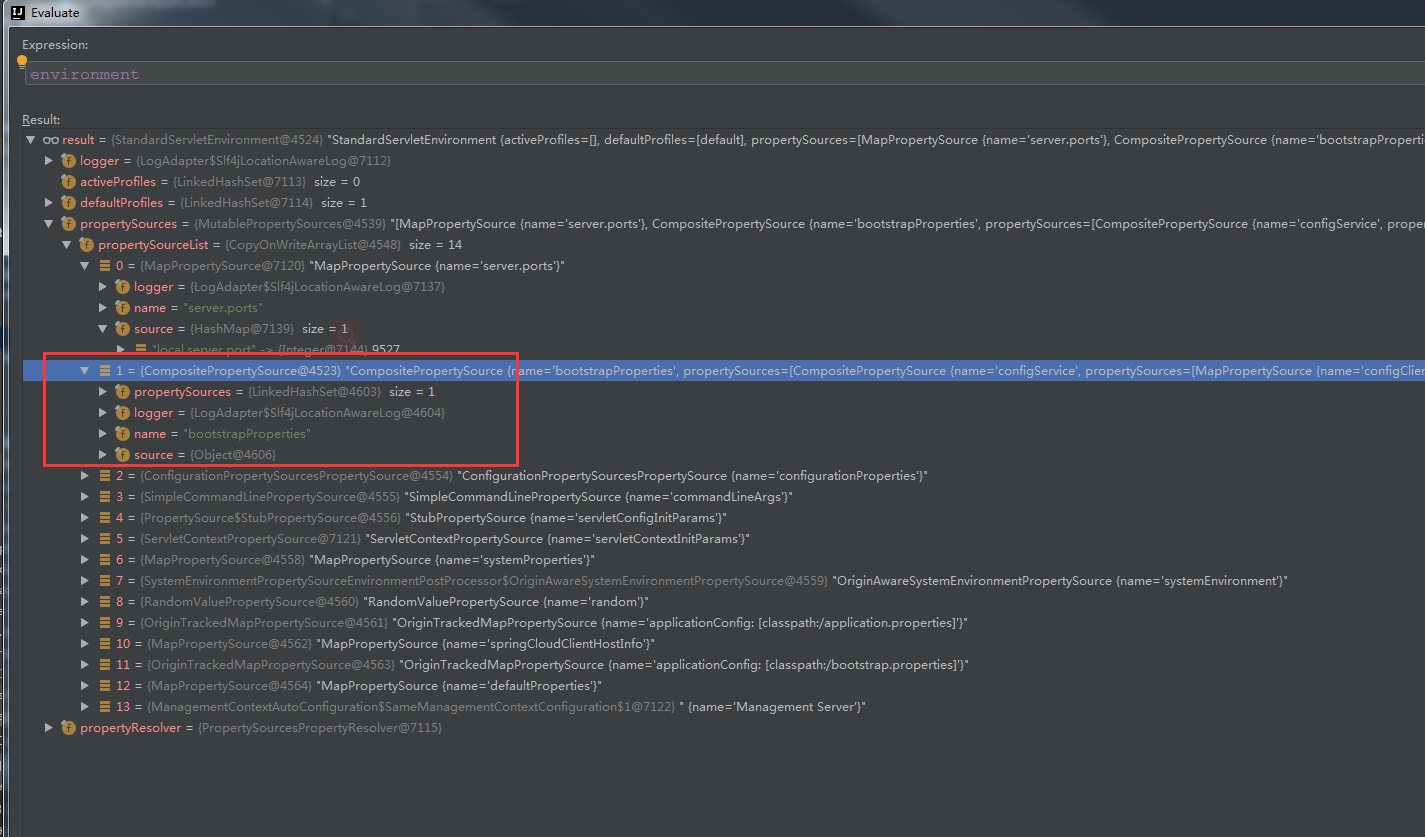Click array icon of element 13 Management Server
This screenshot has height=837, width=1425.
[x=105, y=707]
